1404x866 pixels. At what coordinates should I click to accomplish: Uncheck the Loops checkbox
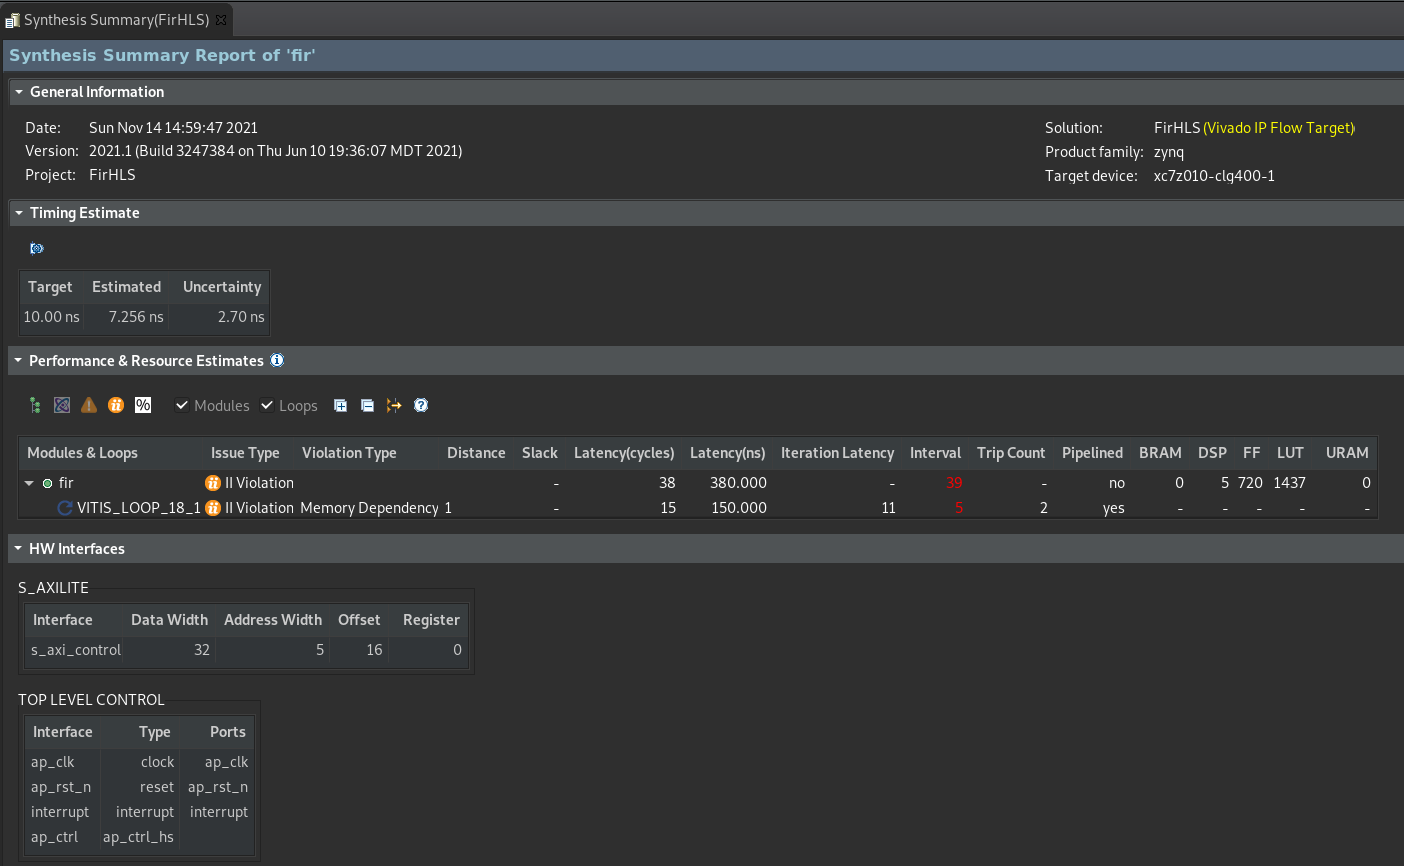[x=267, y=405]
